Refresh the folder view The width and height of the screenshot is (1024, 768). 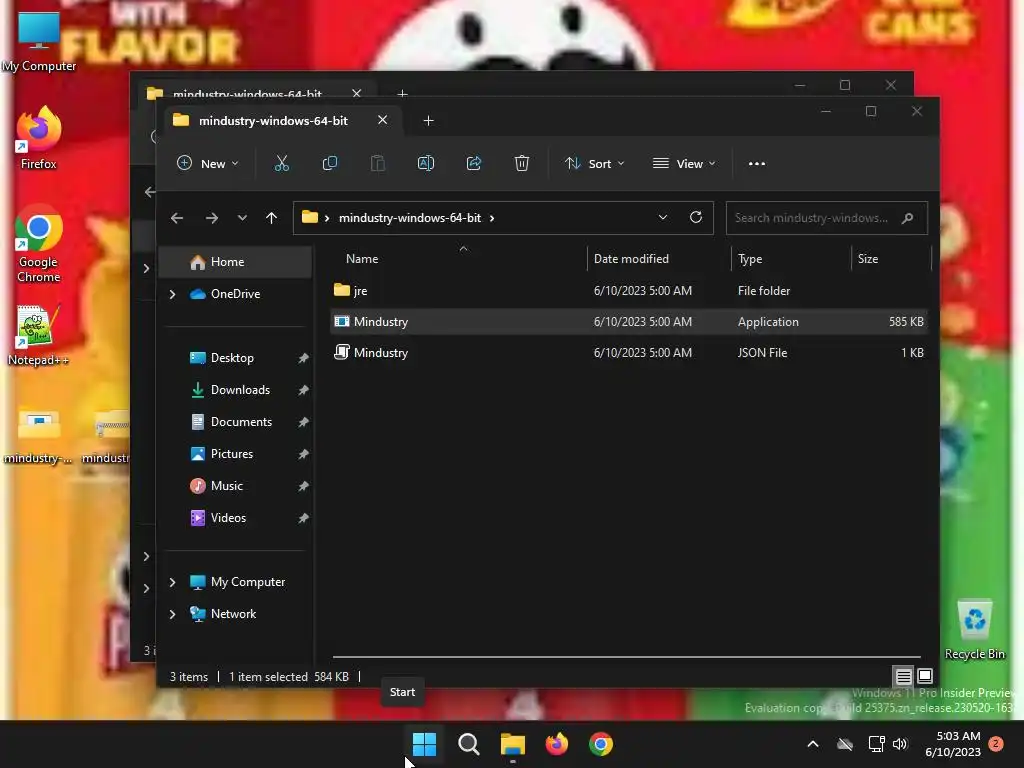click(696, 217)
